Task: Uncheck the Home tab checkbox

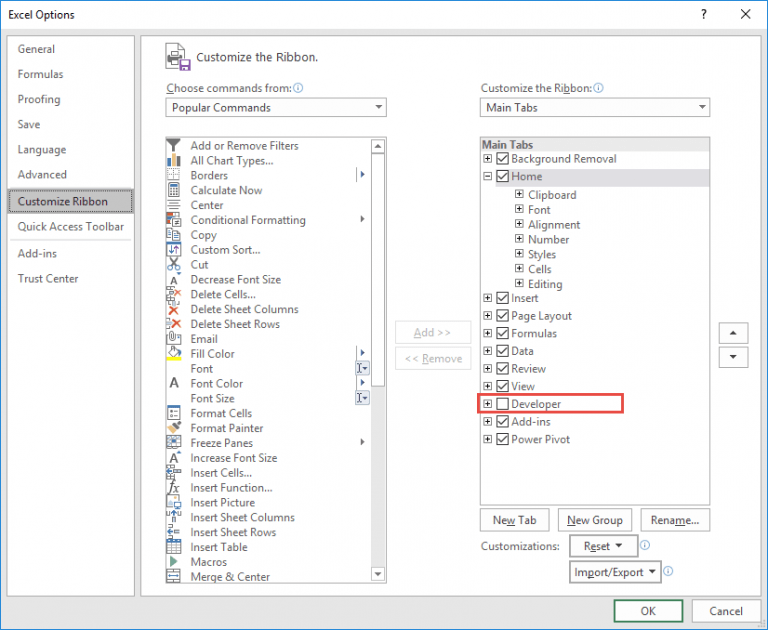Action: 502,176
